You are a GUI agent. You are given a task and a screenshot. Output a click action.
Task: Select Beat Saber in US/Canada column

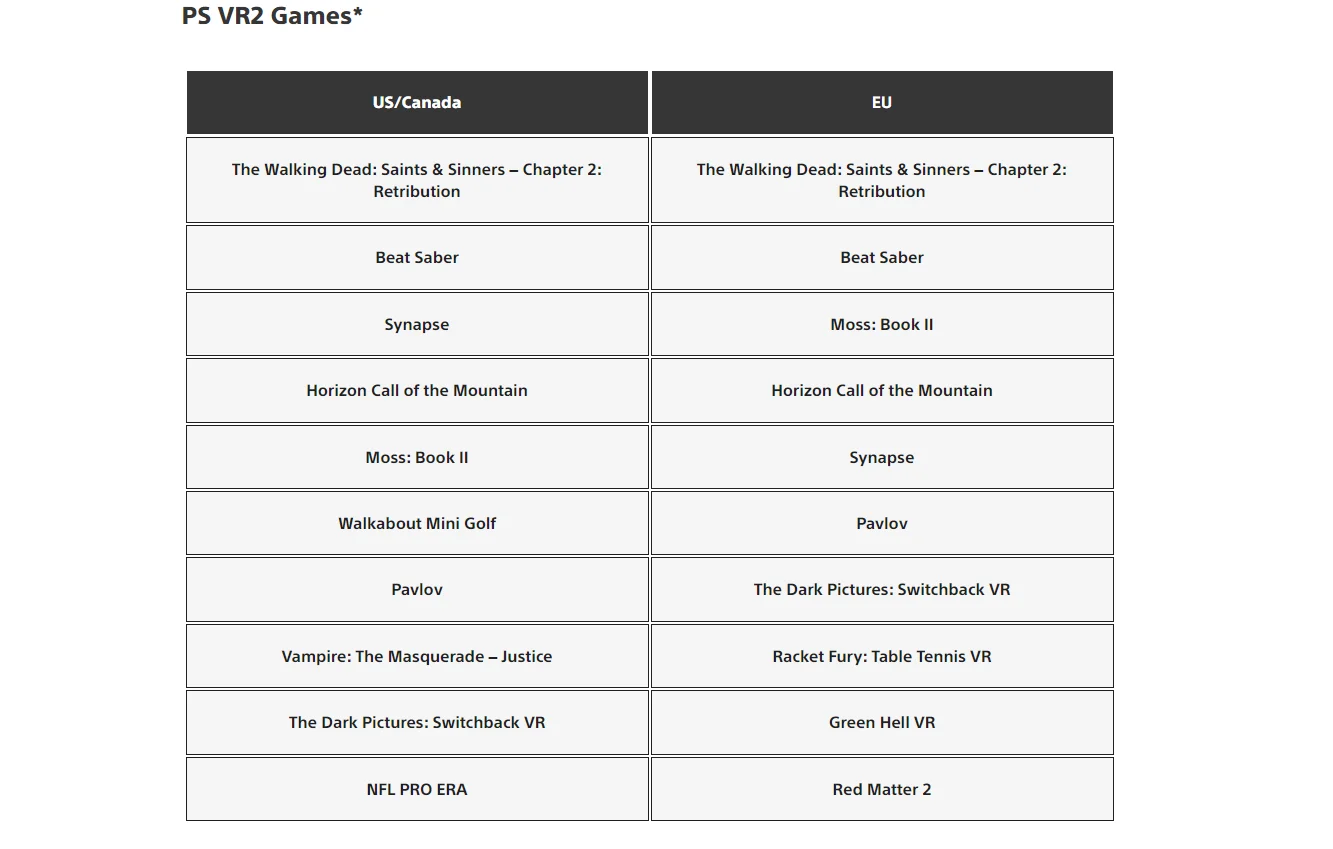click(x=417, y=257)
